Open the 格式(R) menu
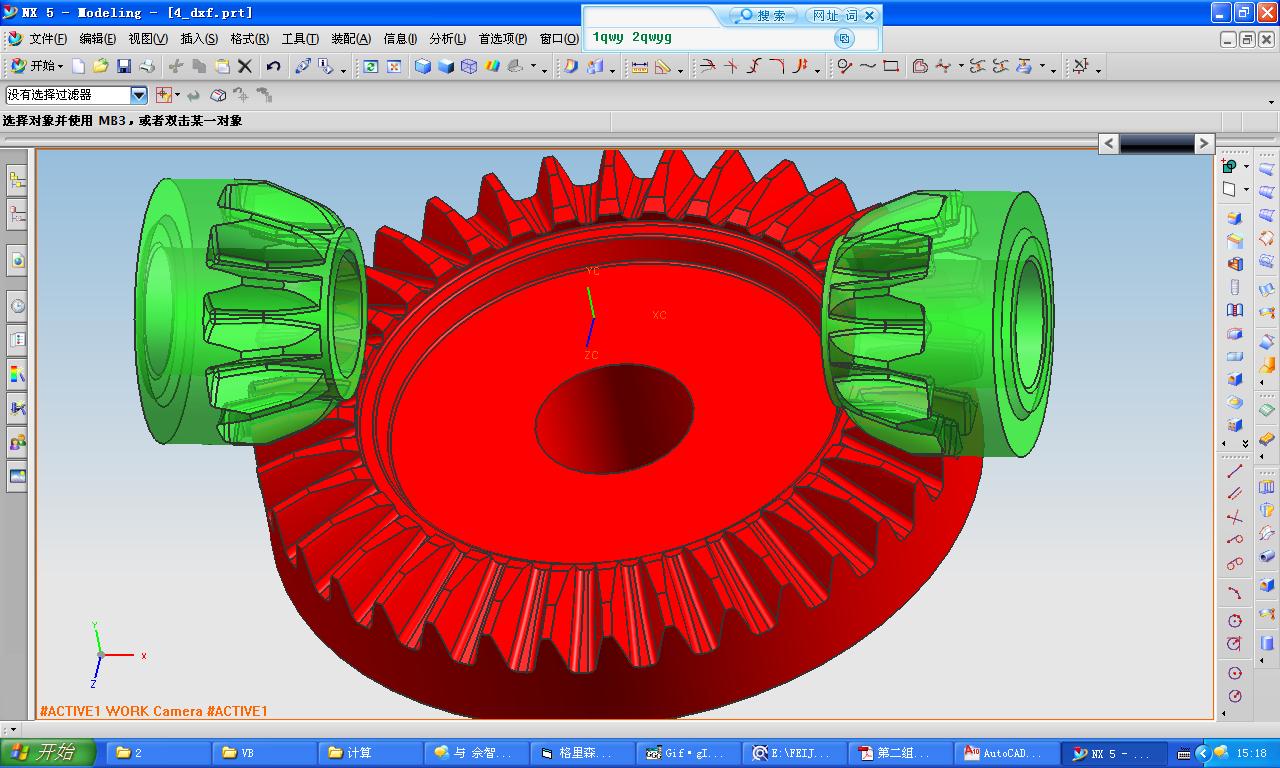 tap(249, 39)
